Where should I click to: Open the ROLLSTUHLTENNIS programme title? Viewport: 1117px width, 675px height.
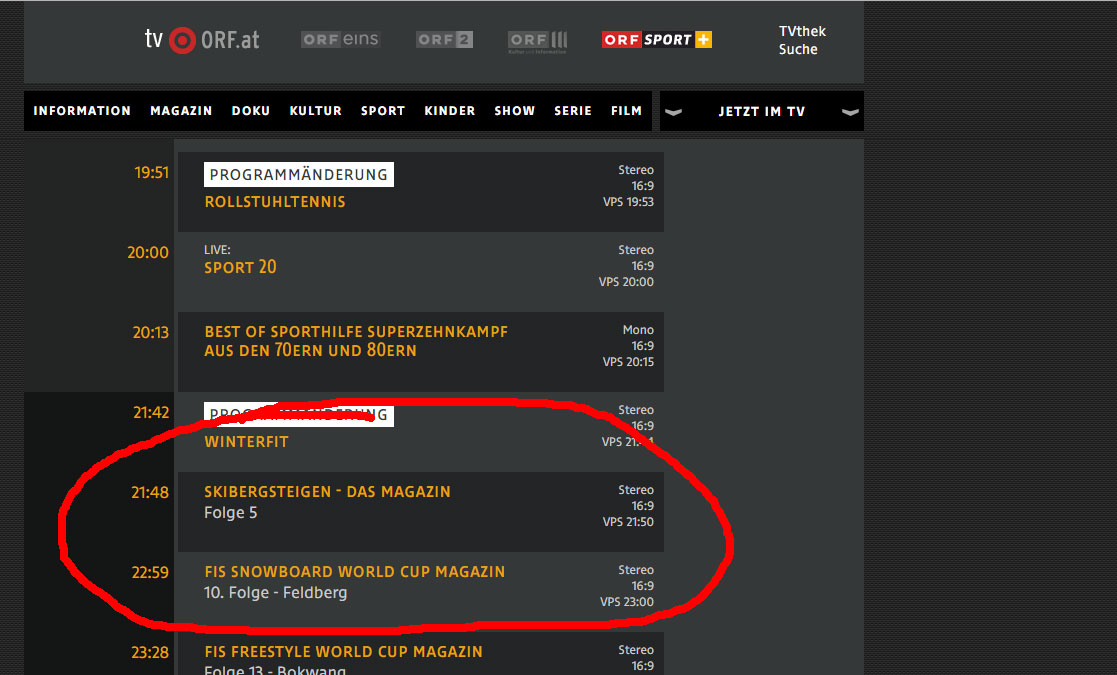click(275, 202)
